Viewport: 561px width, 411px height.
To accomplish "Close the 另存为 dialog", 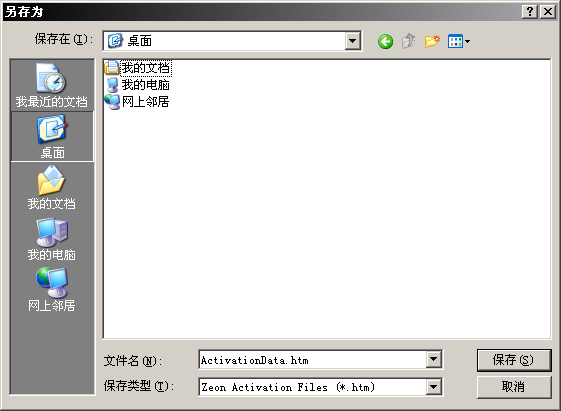I will pyautogui.click(x=548, y=12).
